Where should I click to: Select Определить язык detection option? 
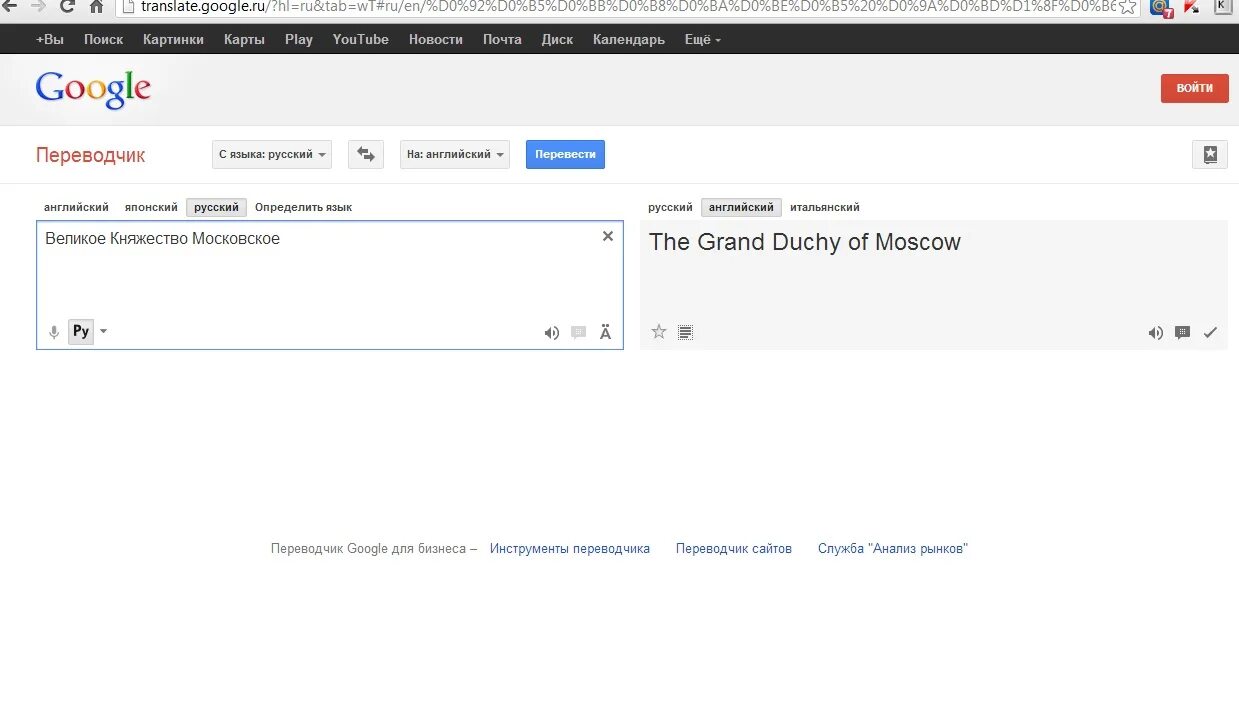click(303, 207)
